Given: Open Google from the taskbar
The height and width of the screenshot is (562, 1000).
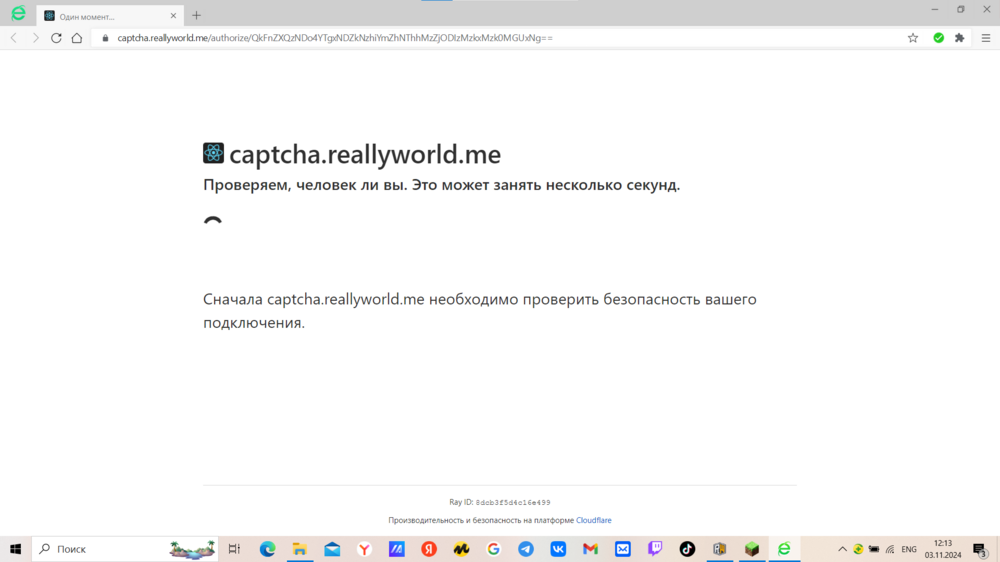Looking at the screenshot, I should [494, 549].
